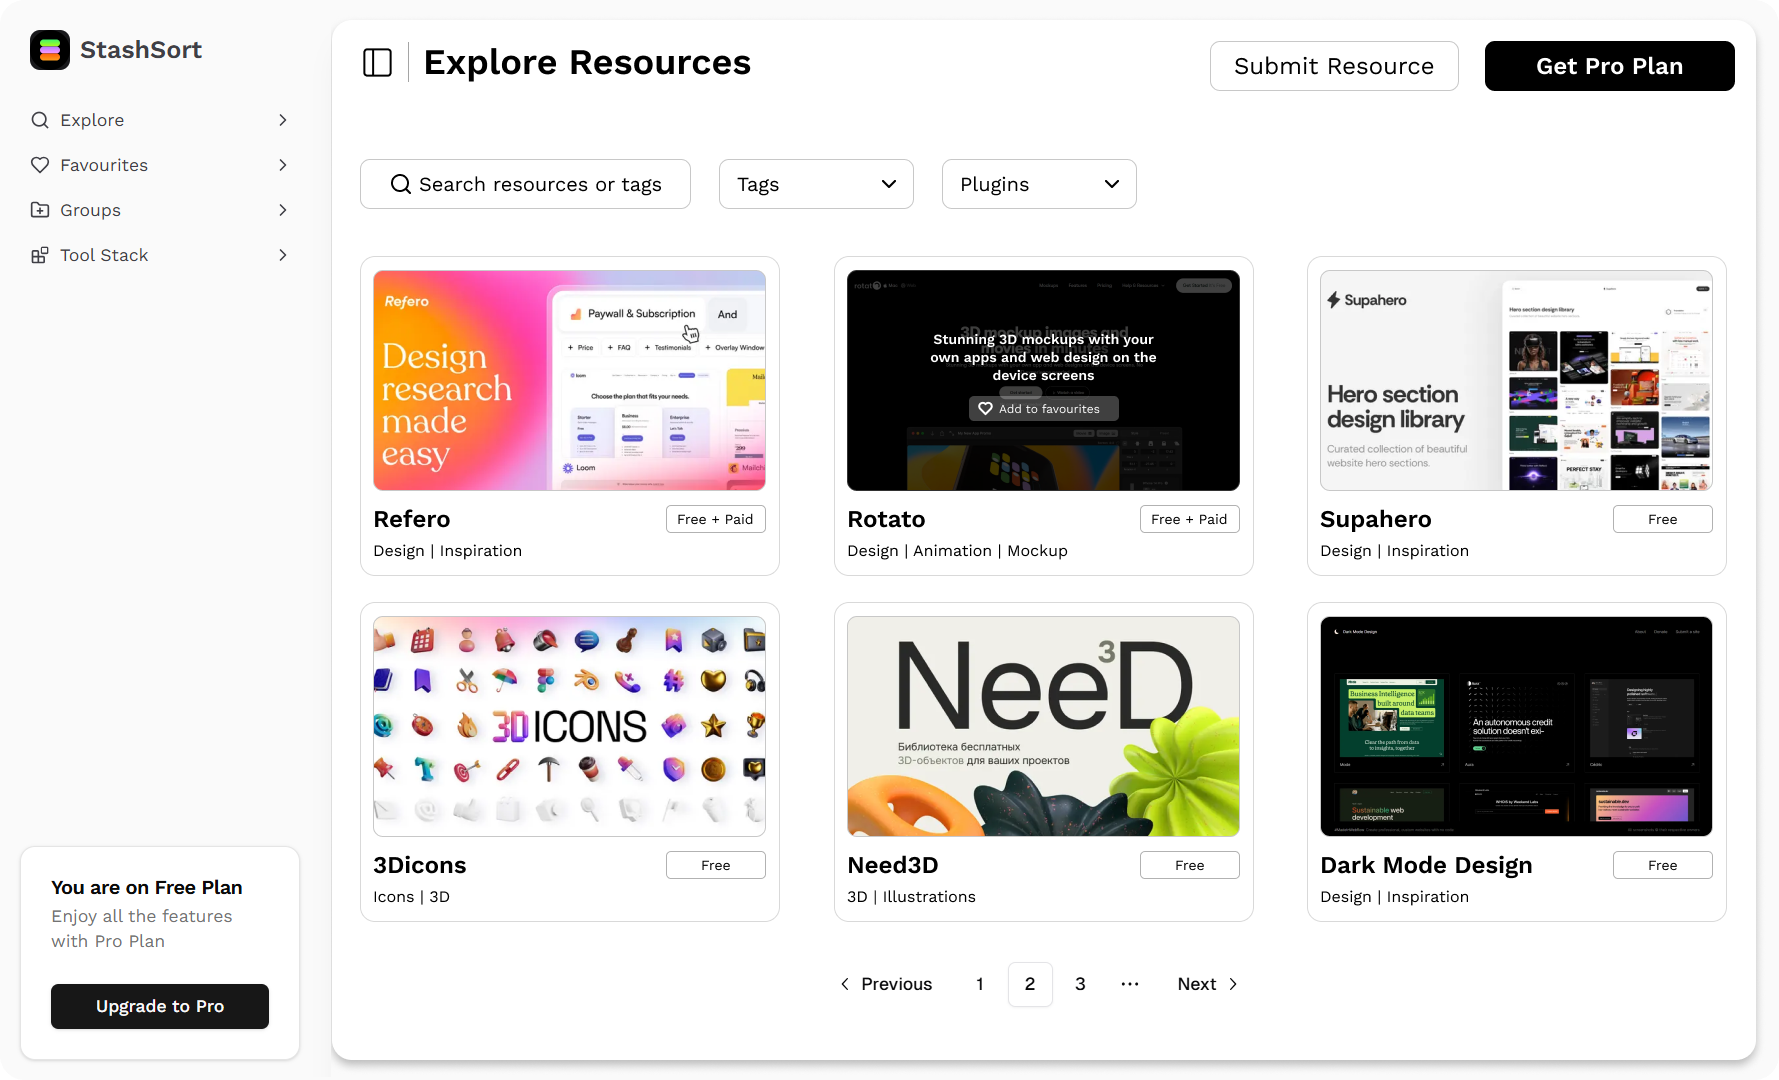Expand the Tool Stack sidebar chevron

[283, 255]
